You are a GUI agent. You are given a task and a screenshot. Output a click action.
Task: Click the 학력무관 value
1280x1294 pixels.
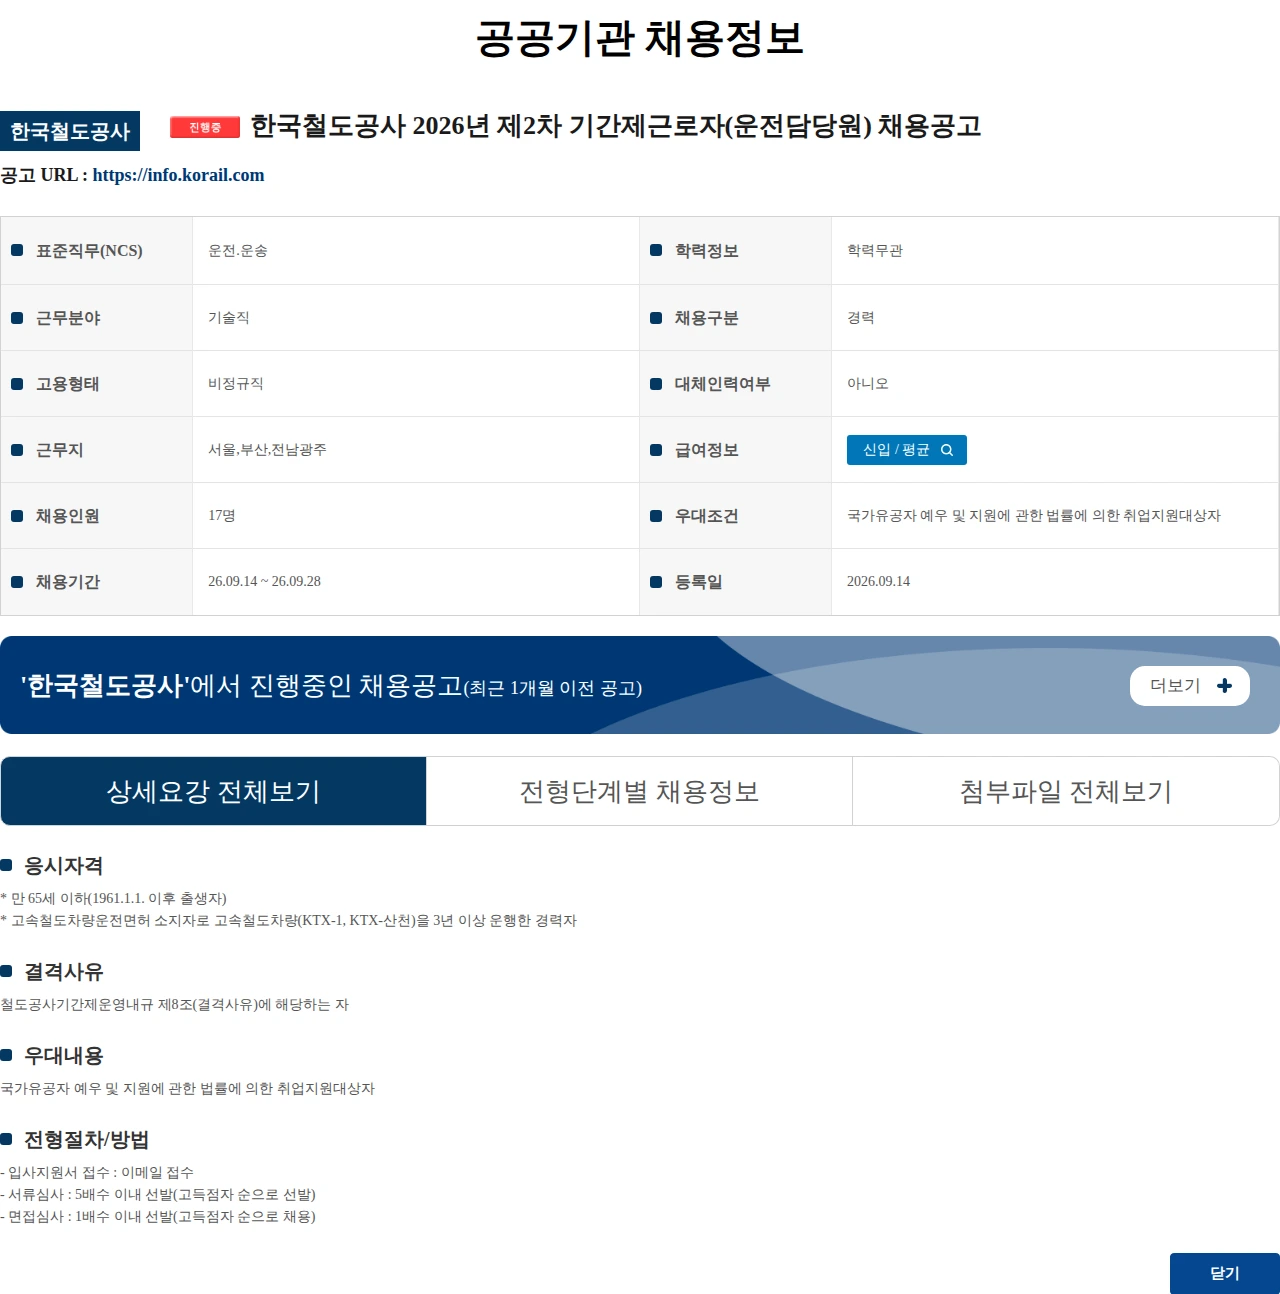click(875, 251)
